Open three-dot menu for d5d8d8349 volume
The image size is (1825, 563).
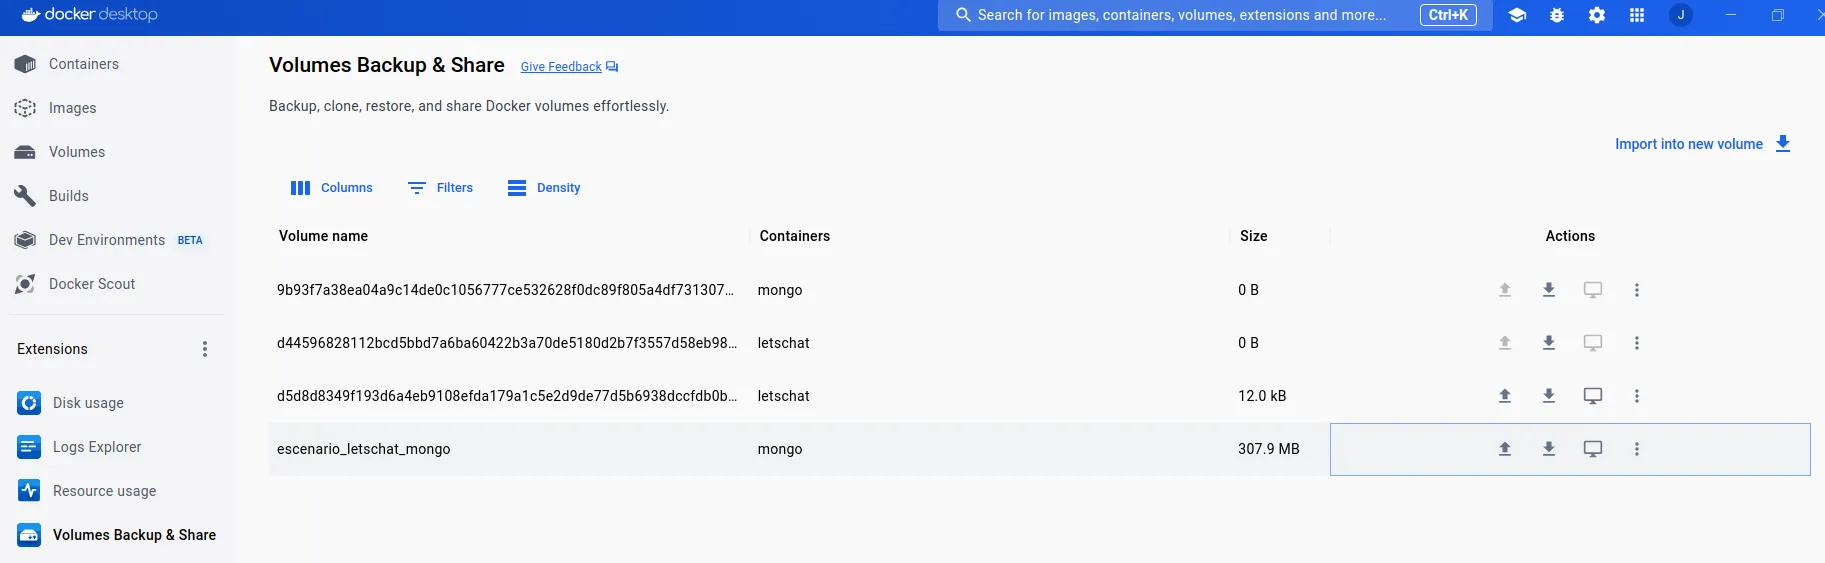[1636, 396]
